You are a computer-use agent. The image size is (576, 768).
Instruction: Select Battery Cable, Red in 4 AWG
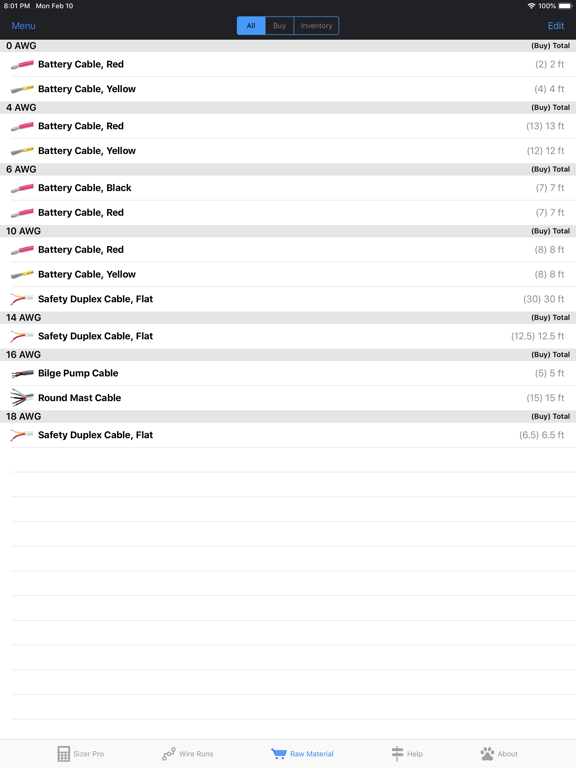click(288, 126)
